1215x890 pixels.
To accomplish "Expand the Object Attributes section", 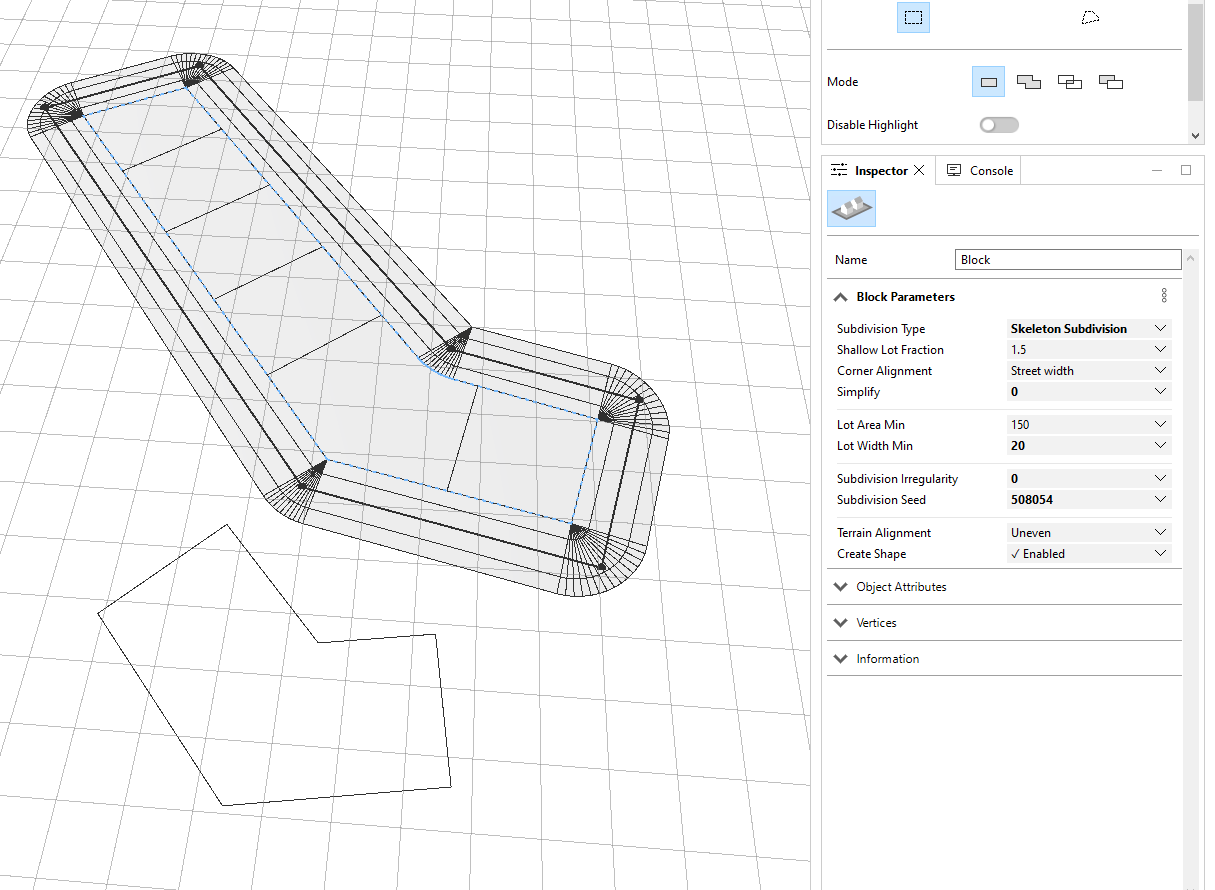I will [x=840, y=587].
